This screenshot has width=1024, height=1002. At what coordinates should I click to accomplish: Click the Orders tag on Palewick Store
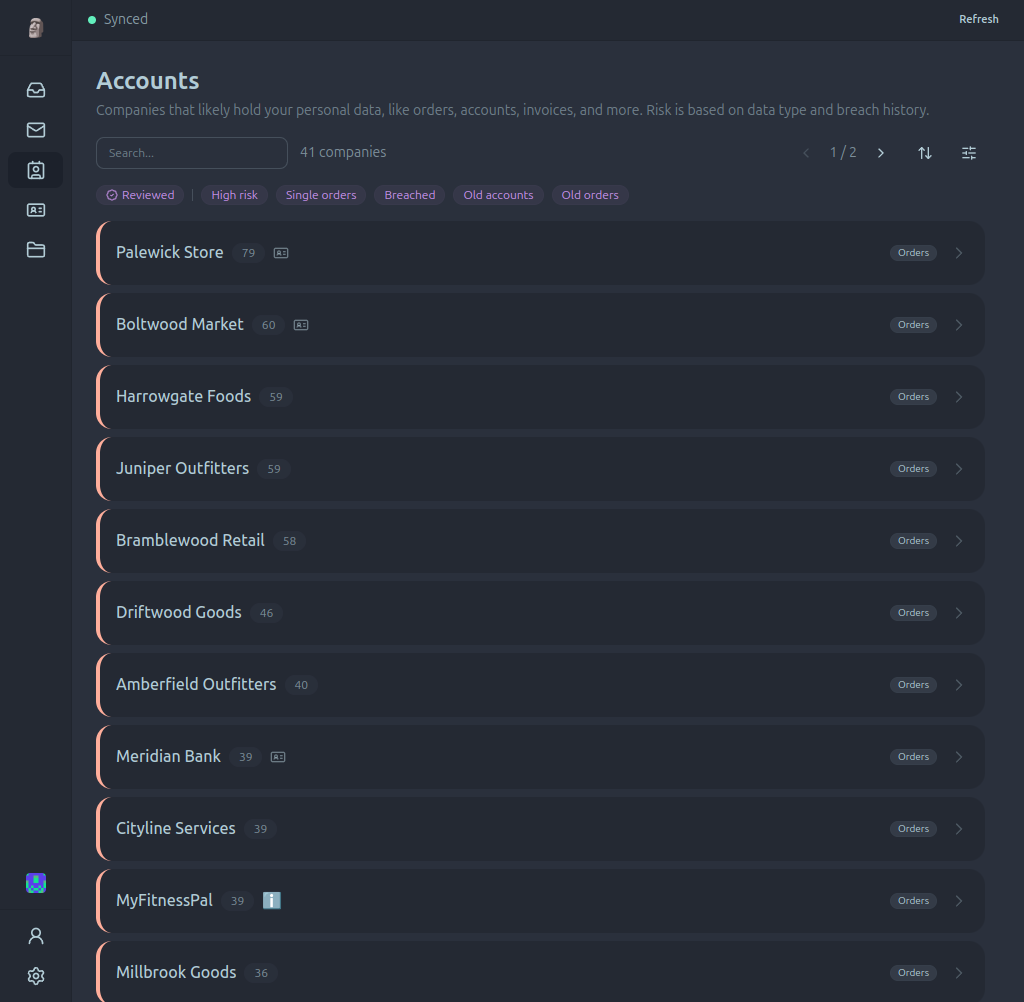913,253
